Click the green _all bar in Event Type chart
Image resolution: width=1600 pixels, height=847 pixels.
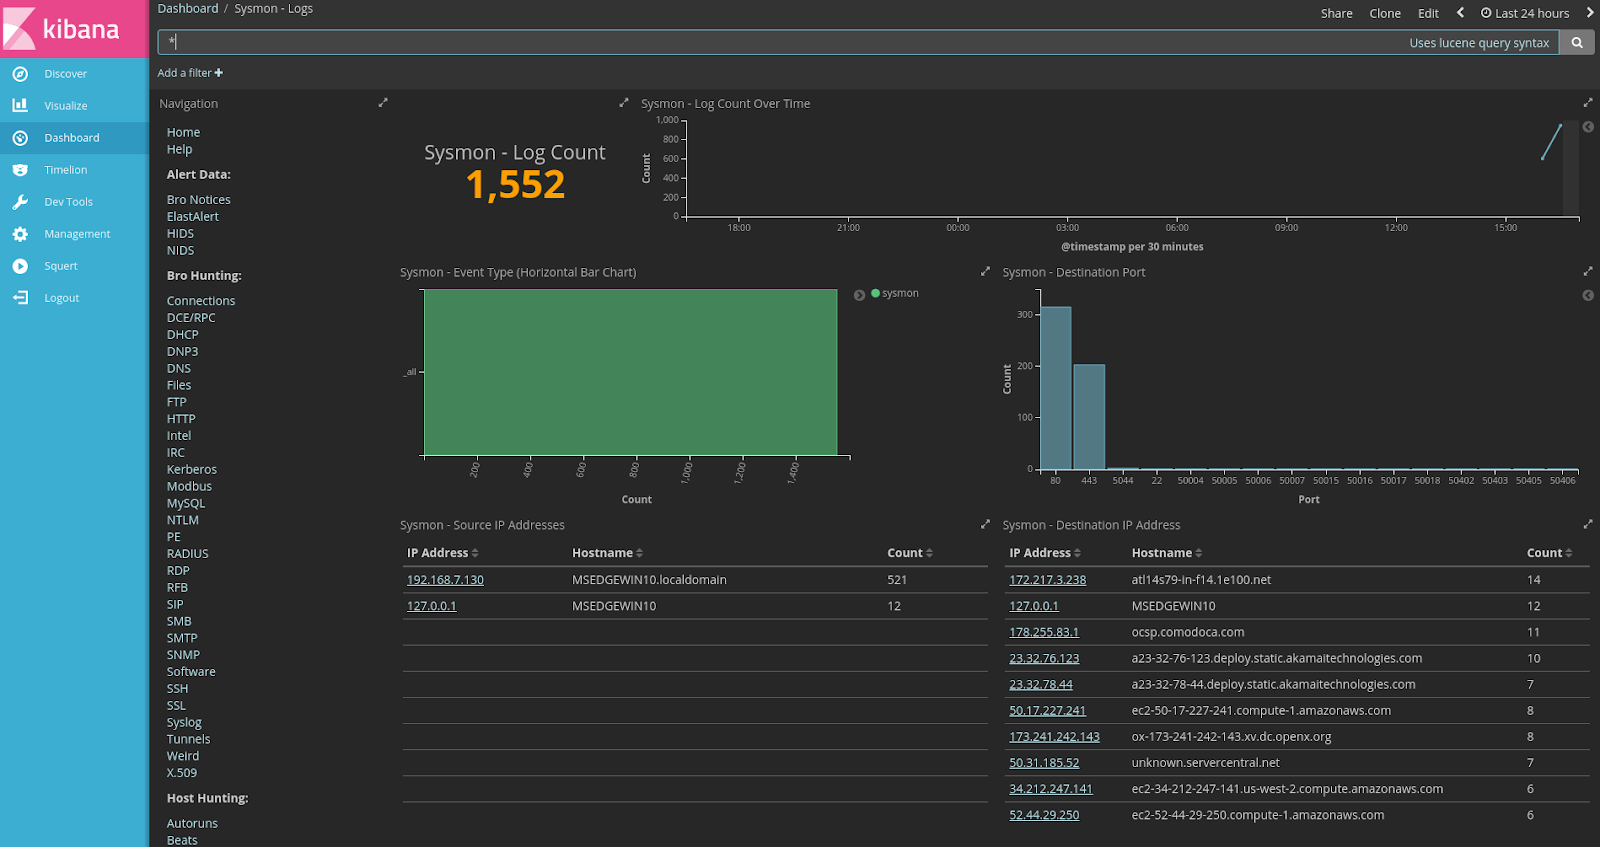(x=630, y=372)
